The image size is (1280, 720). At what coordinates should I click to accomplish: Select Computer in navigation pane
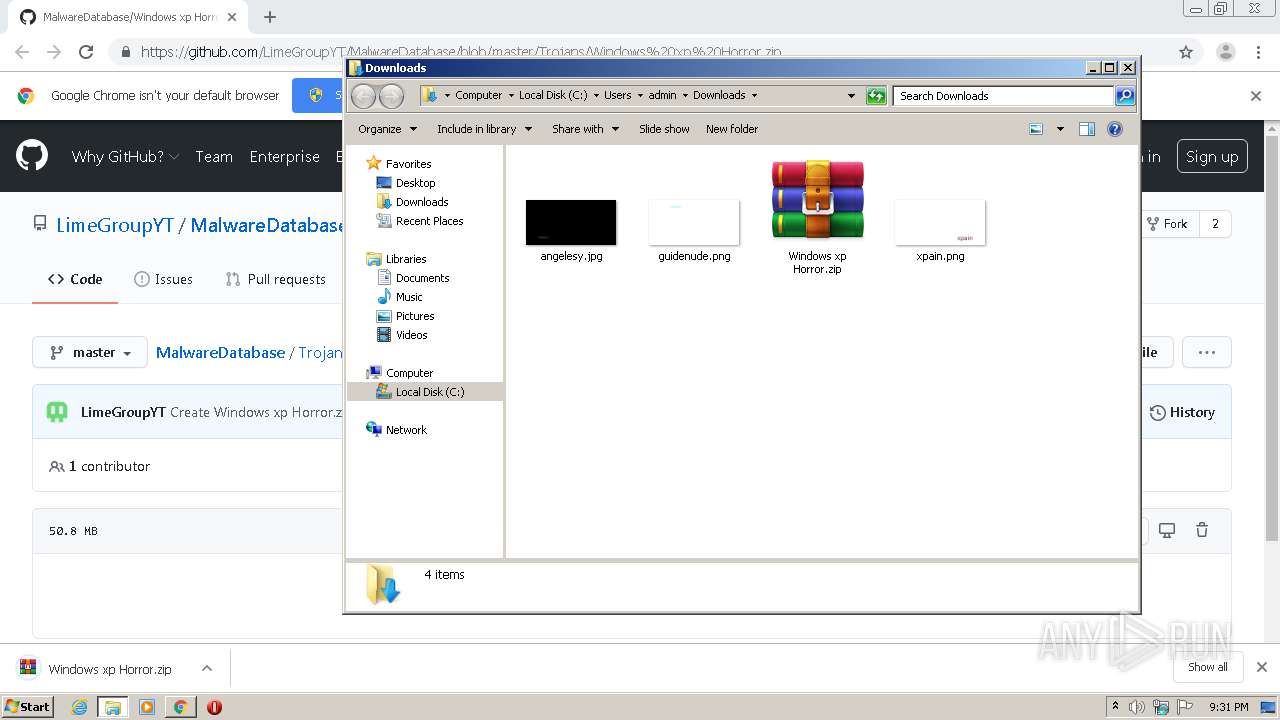click(409, 373)
